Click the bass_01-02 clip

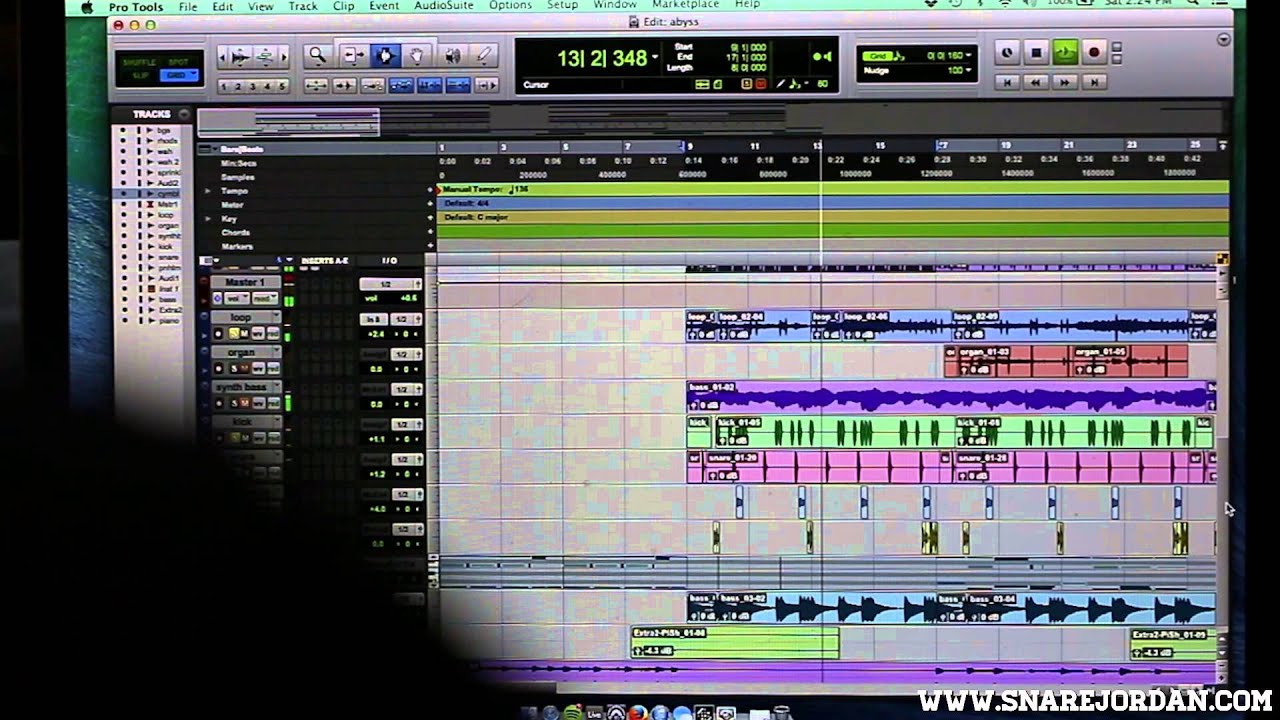click(950, 397)
